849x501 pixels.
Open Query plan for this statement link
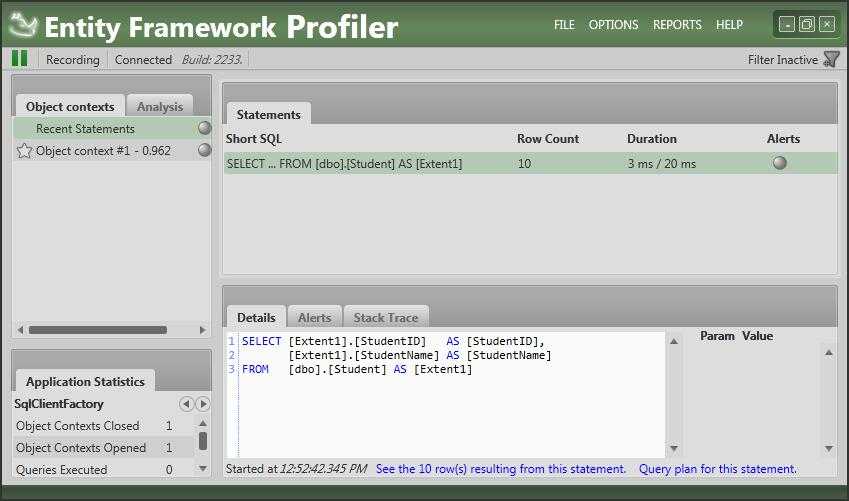(718, 469)
